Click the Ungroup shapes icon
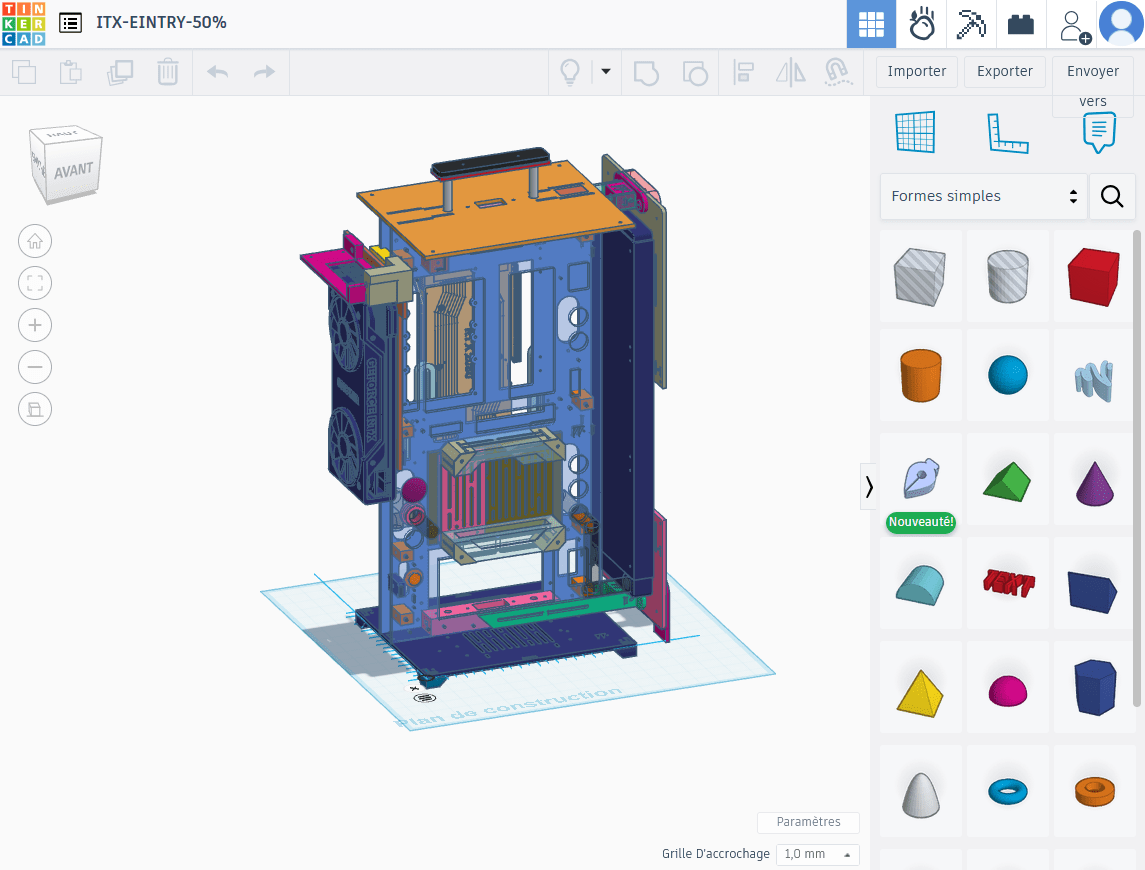 coord(694,72)
